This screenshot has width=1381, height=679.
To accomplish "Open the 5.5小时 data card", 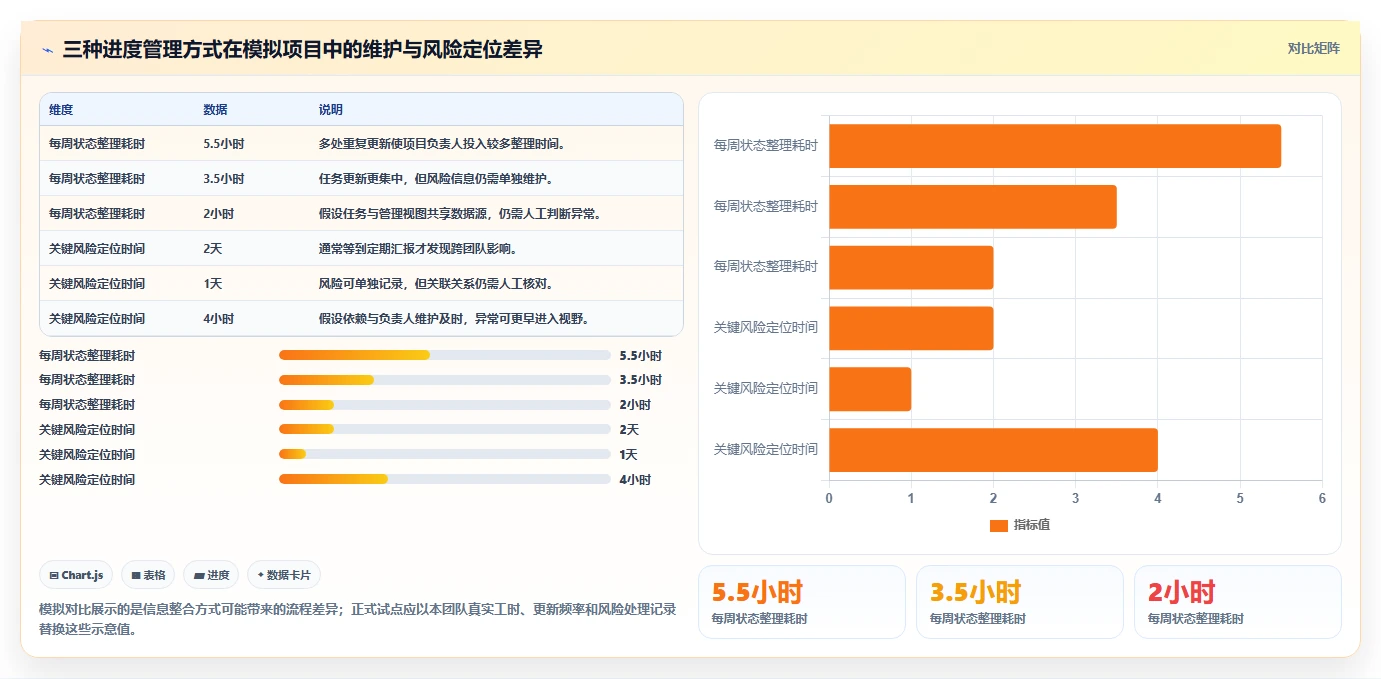I will (x=802, y=602).
